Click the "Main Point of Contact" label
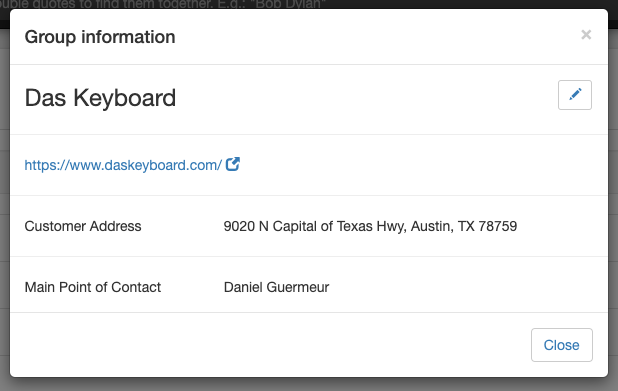This screenshot has height=391, width=618. (x=93, y=287)
